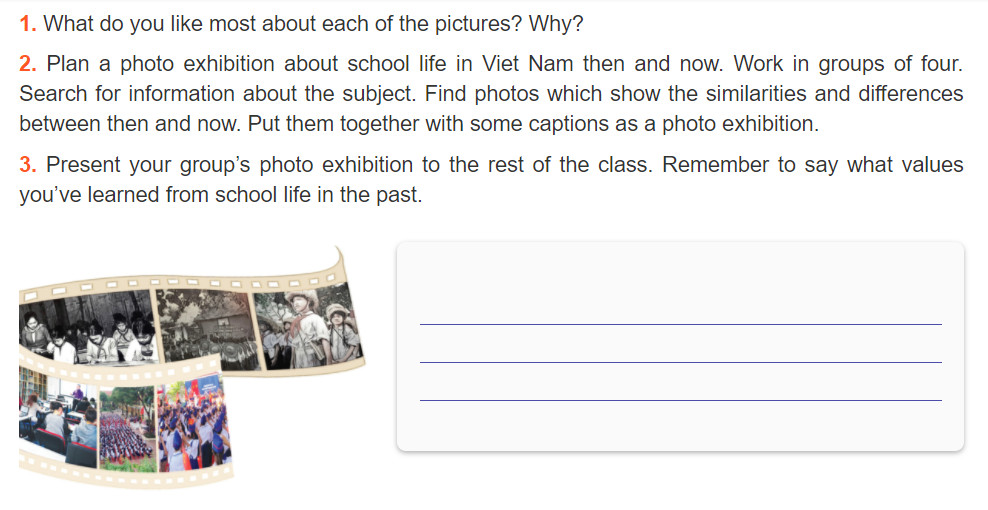Click the empty area above the answer lines
Image resolution: width=988 pixels, height=510 pixels.
pyautogui.click(x=681, y=281)
